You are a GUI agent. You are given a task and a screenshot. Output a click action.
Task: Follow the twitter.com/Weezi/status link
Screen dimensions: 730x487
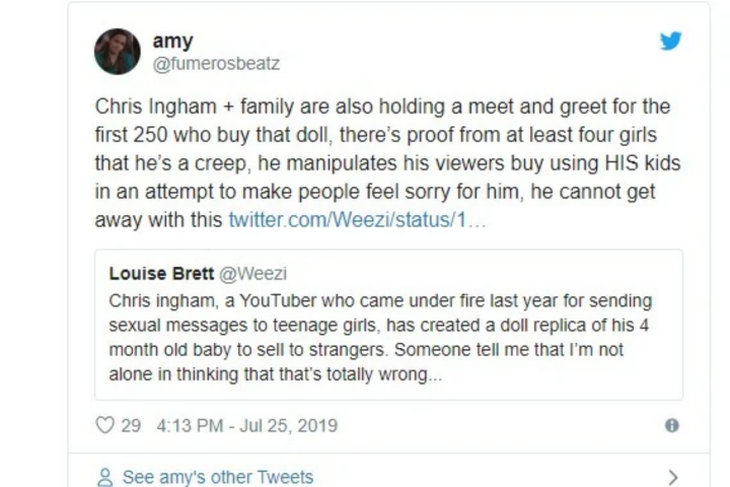pos(357,220)
